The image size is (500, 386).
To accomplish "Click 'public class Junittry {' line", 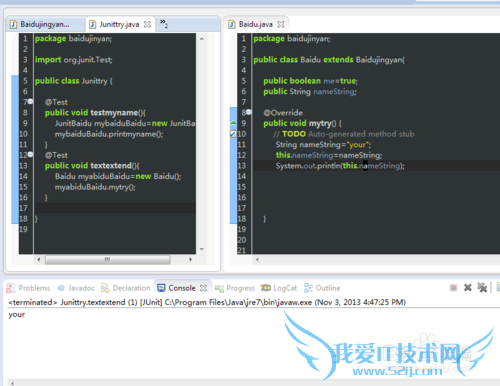I will coord(74,81).
